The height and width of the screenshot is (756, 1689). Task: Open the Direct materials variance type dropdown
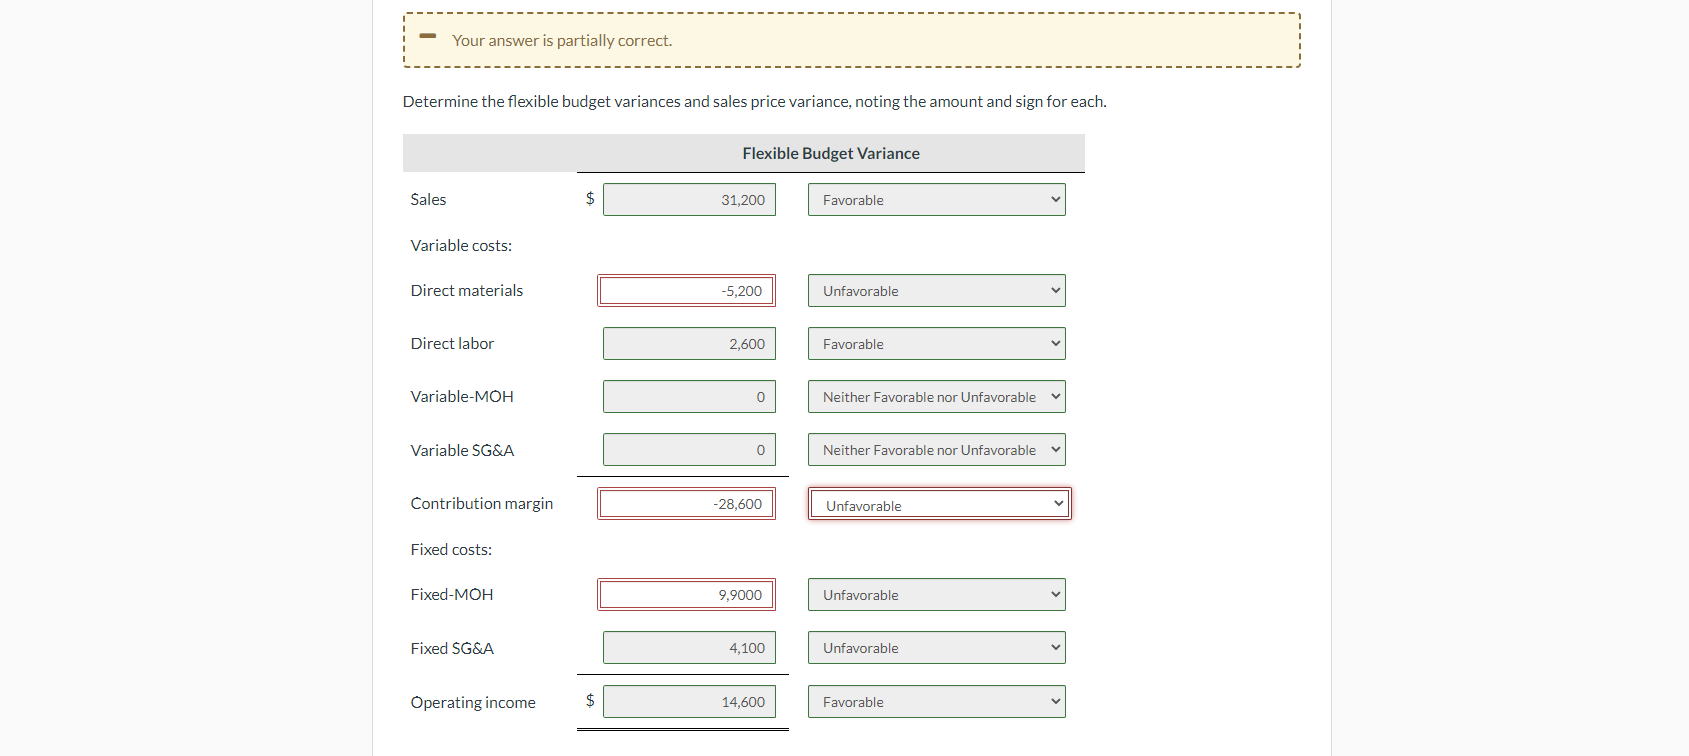[x=936, y=291]
